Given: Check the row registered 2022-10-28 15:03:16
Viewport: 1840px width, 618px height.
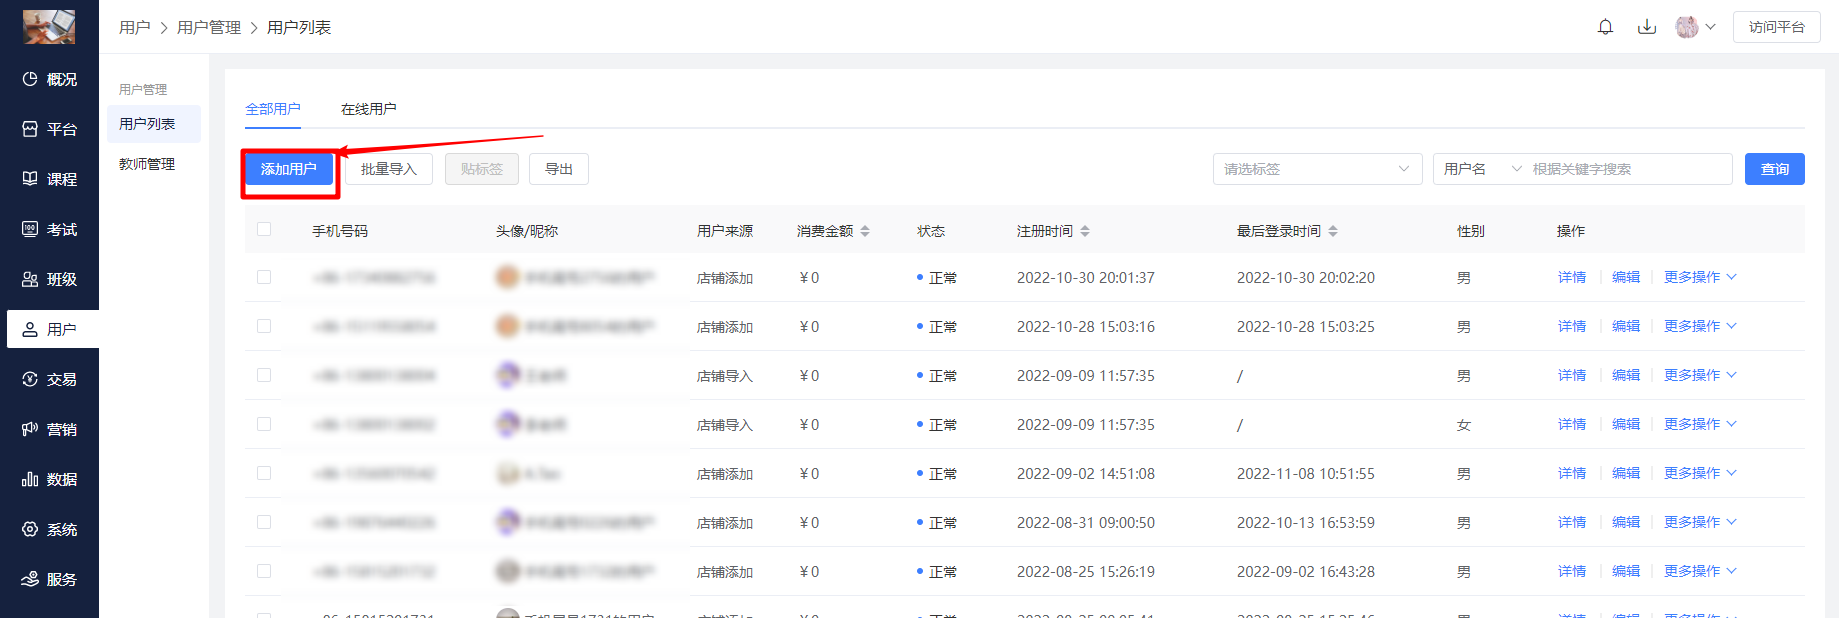Looking at the screenshot, I should (x=264, y=326).
